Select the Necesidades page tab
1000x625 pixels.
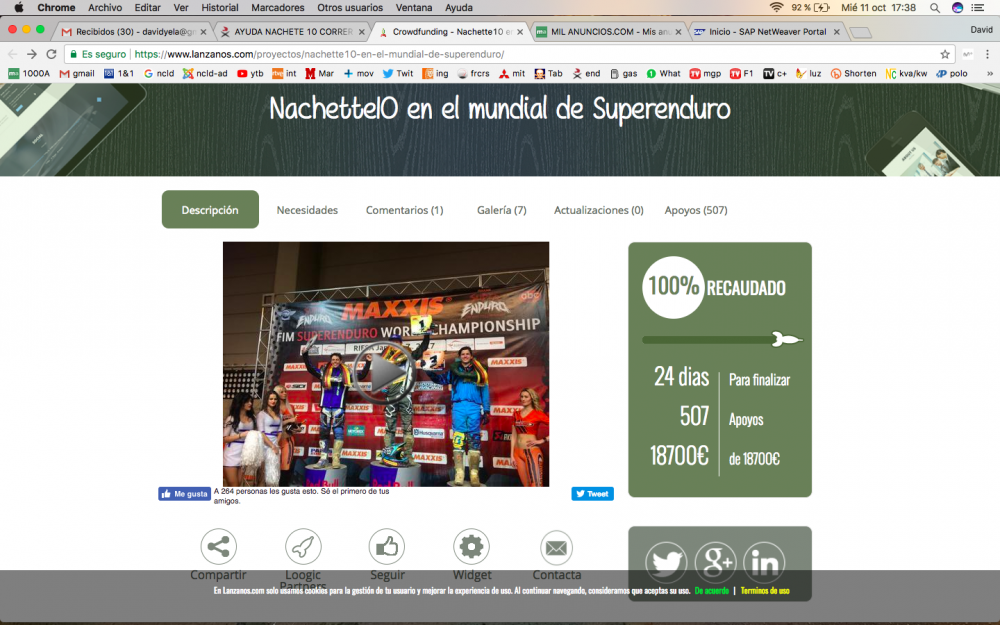307,210
